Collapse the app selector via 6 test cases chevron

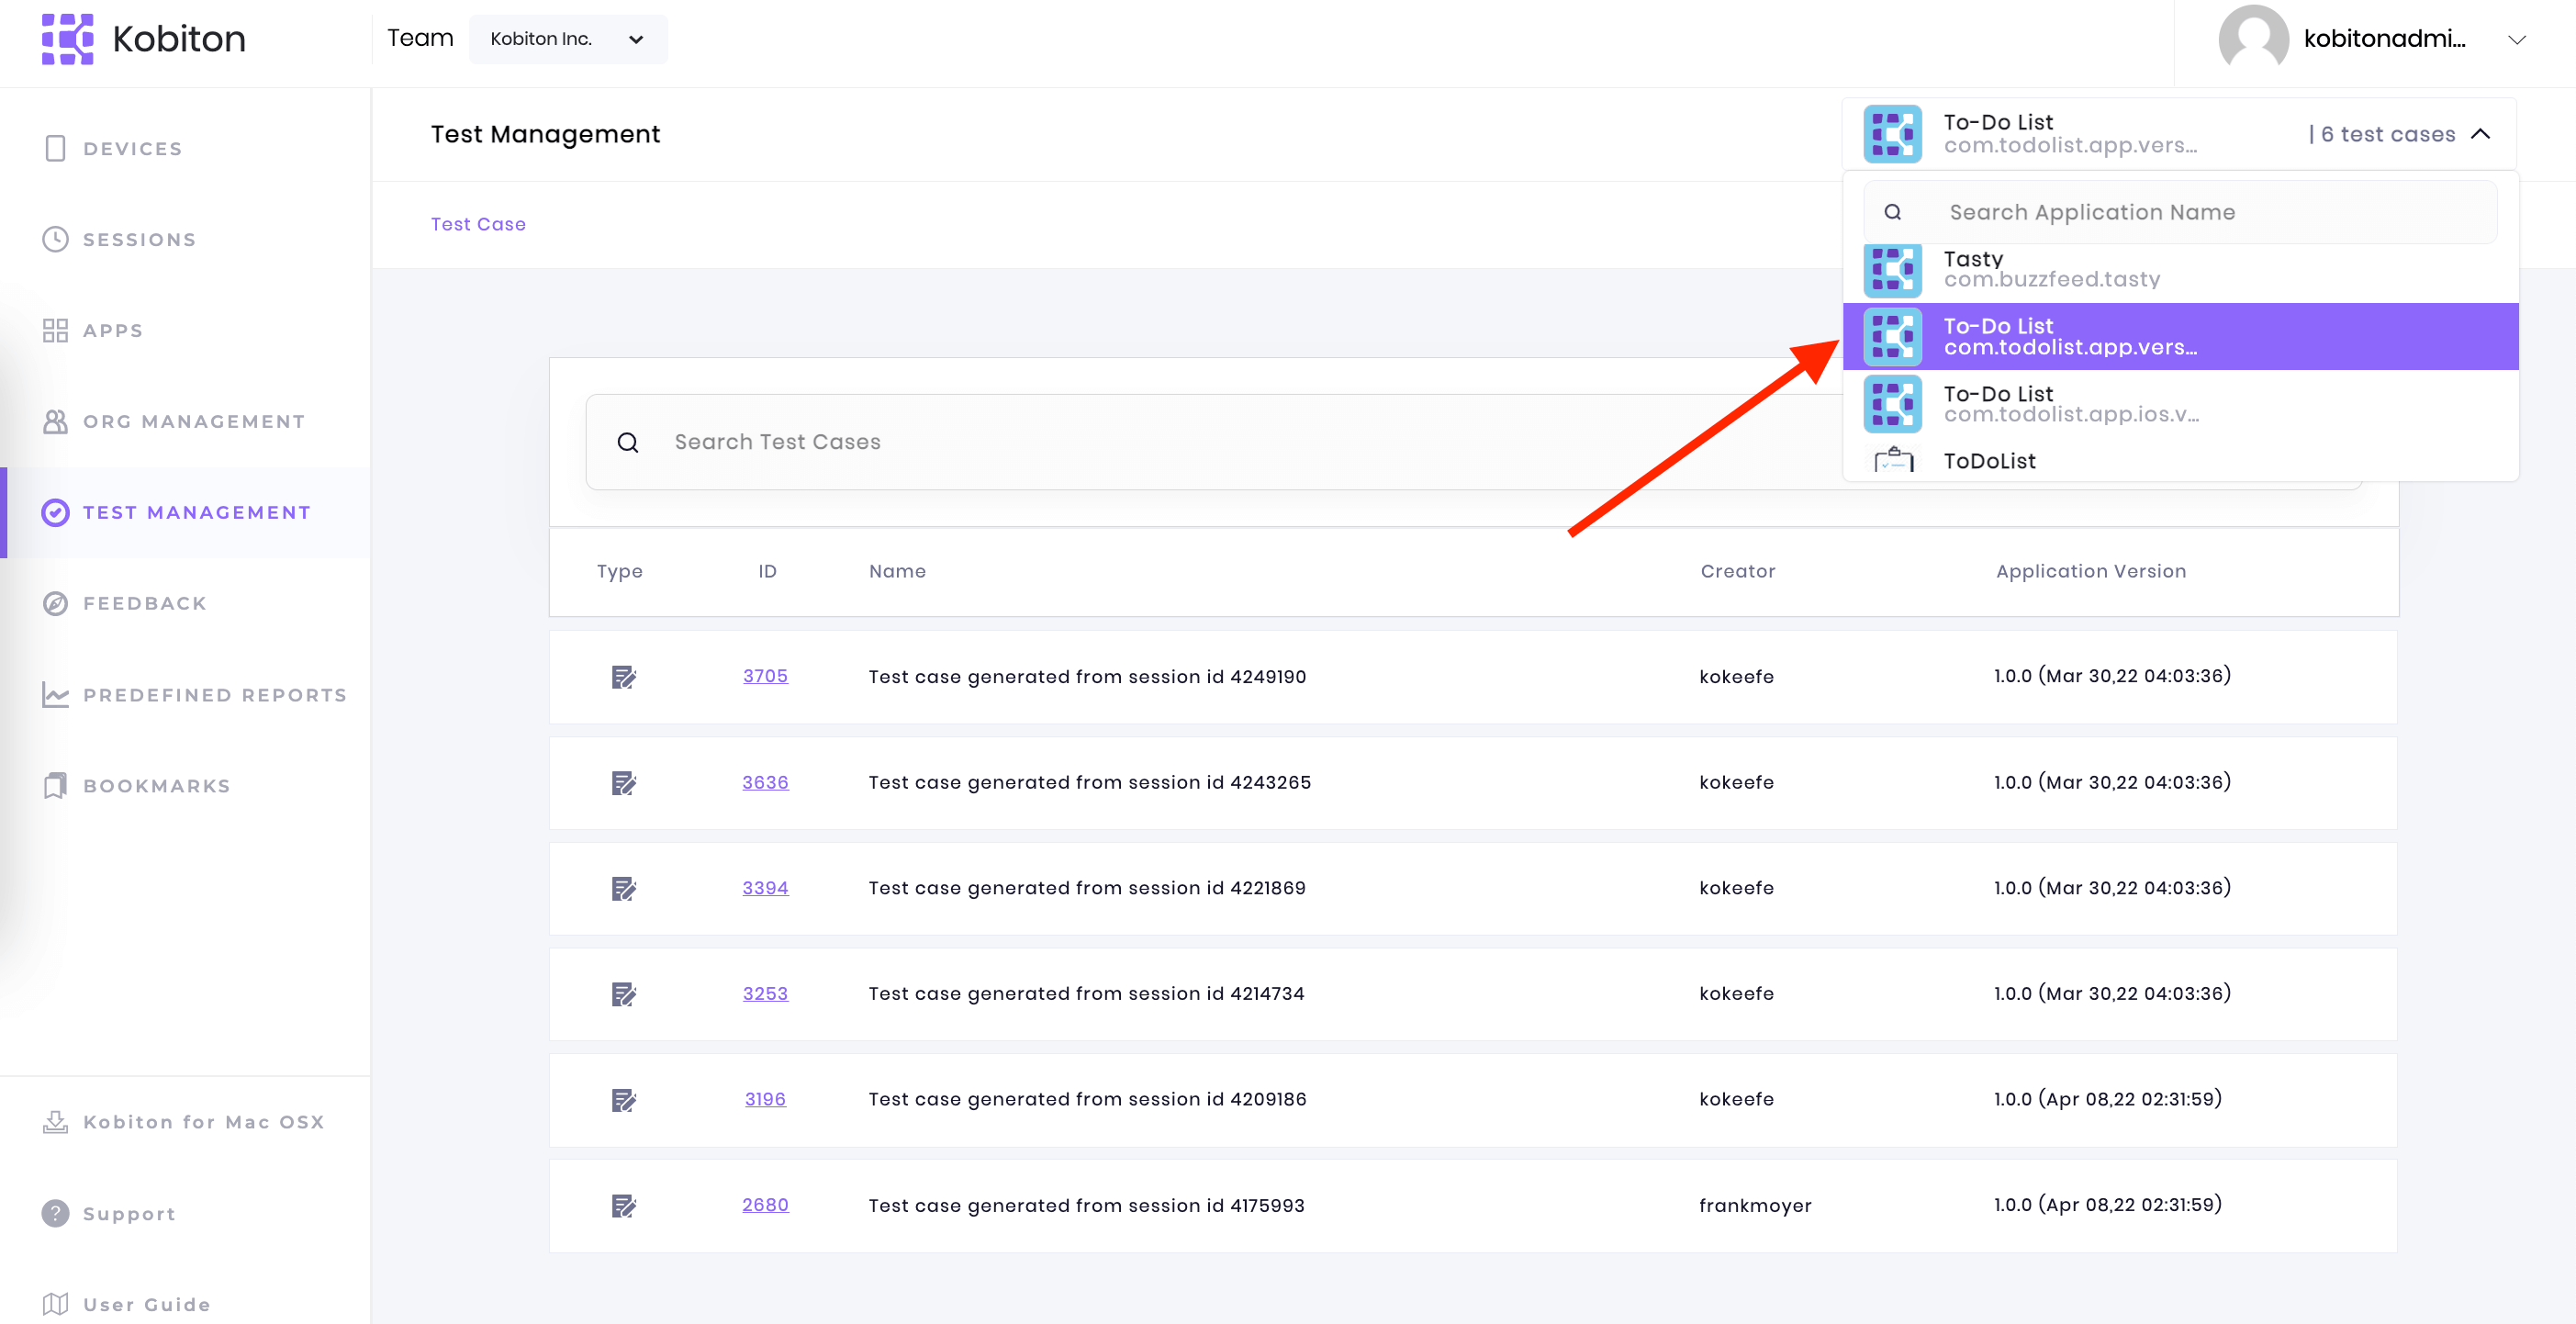tap(2481, 134)
